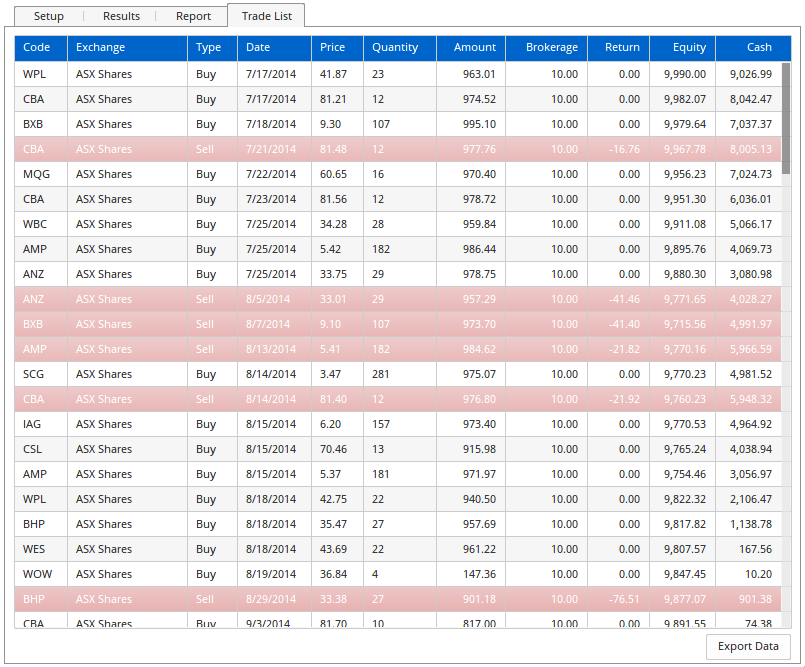Click the amount value 963.01

480,74
